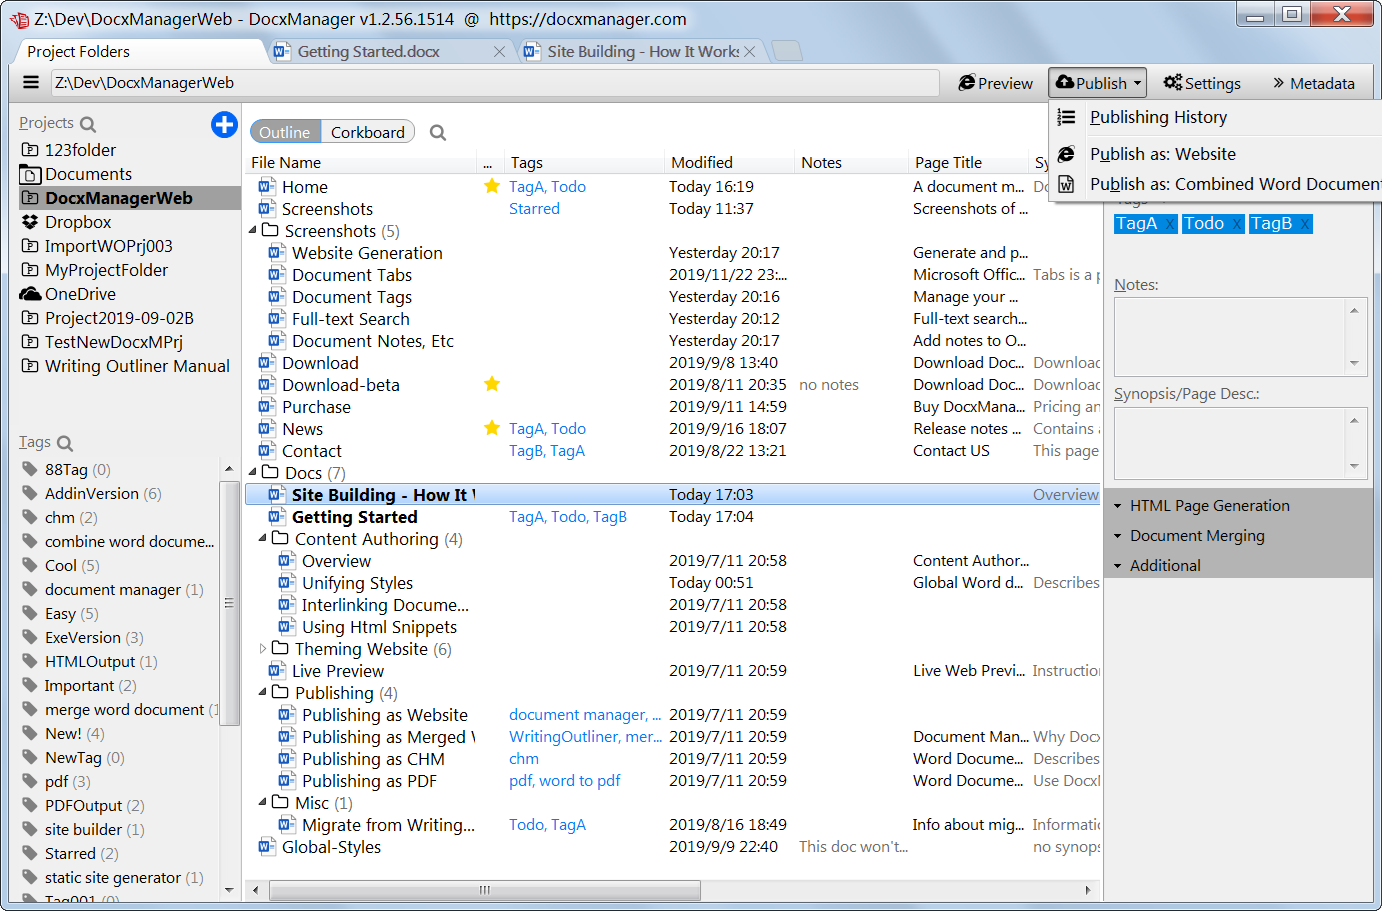Click the project path field
Screen dimensions: 1382x911
coord(495,83)
